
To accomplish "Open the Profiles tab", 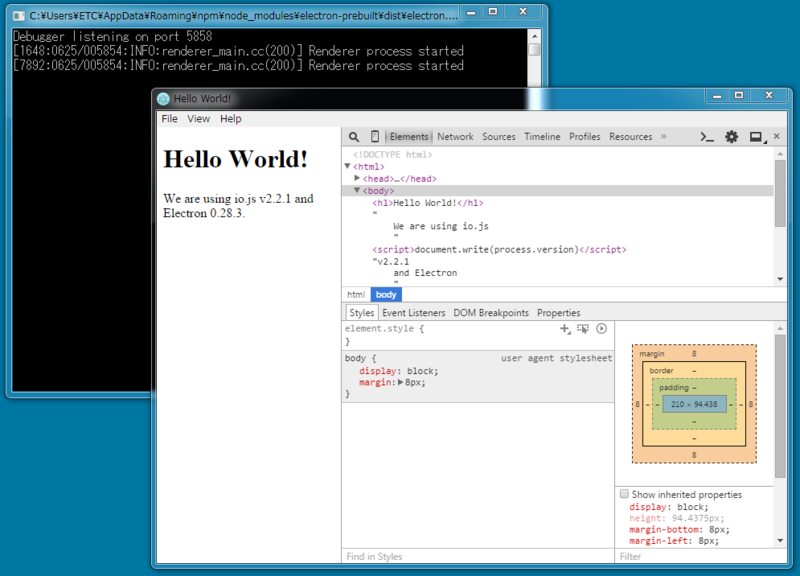I will (585, 137).
